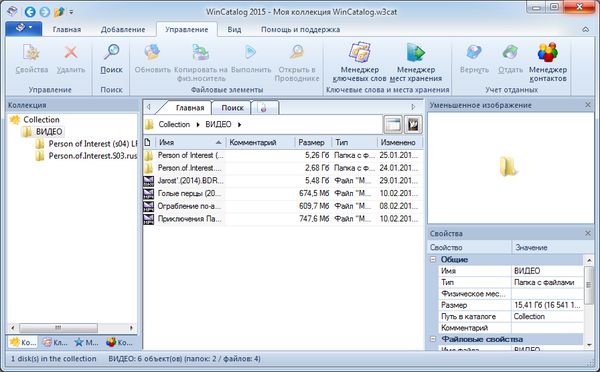Viewport: 600px width, 372px height.
Task: Sort list by Размер column header
Action: [x=311, y=142]
